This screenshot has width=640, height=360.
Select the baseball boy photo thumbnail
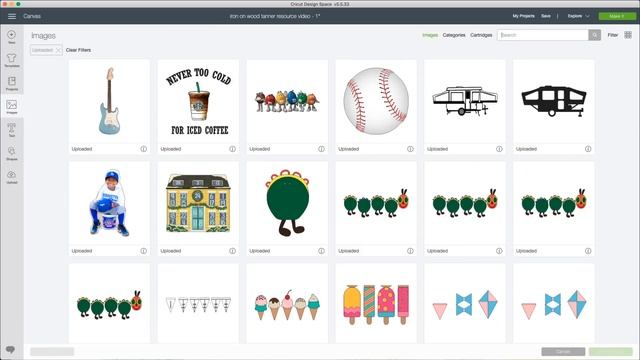[x=109, y=203]
